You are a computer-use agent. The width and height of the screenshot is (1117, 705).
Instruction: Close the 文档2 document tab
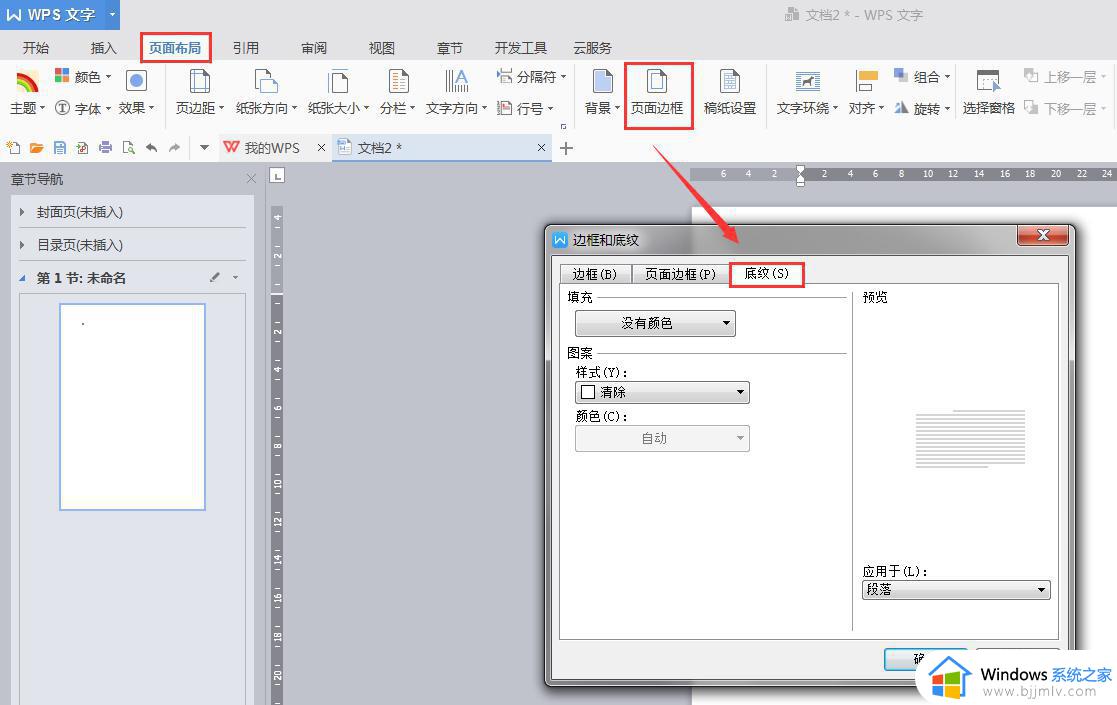pyautogui.click(x=541, y=147)
